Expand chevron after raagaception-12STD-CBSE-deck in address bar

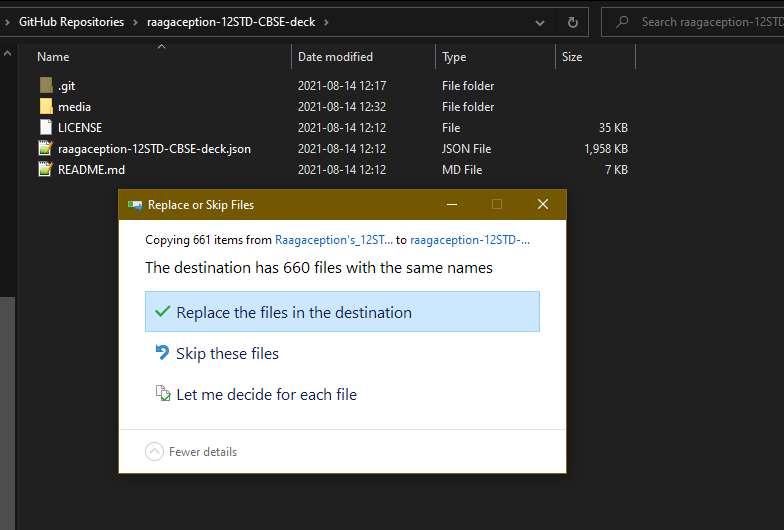click(326, 21)
